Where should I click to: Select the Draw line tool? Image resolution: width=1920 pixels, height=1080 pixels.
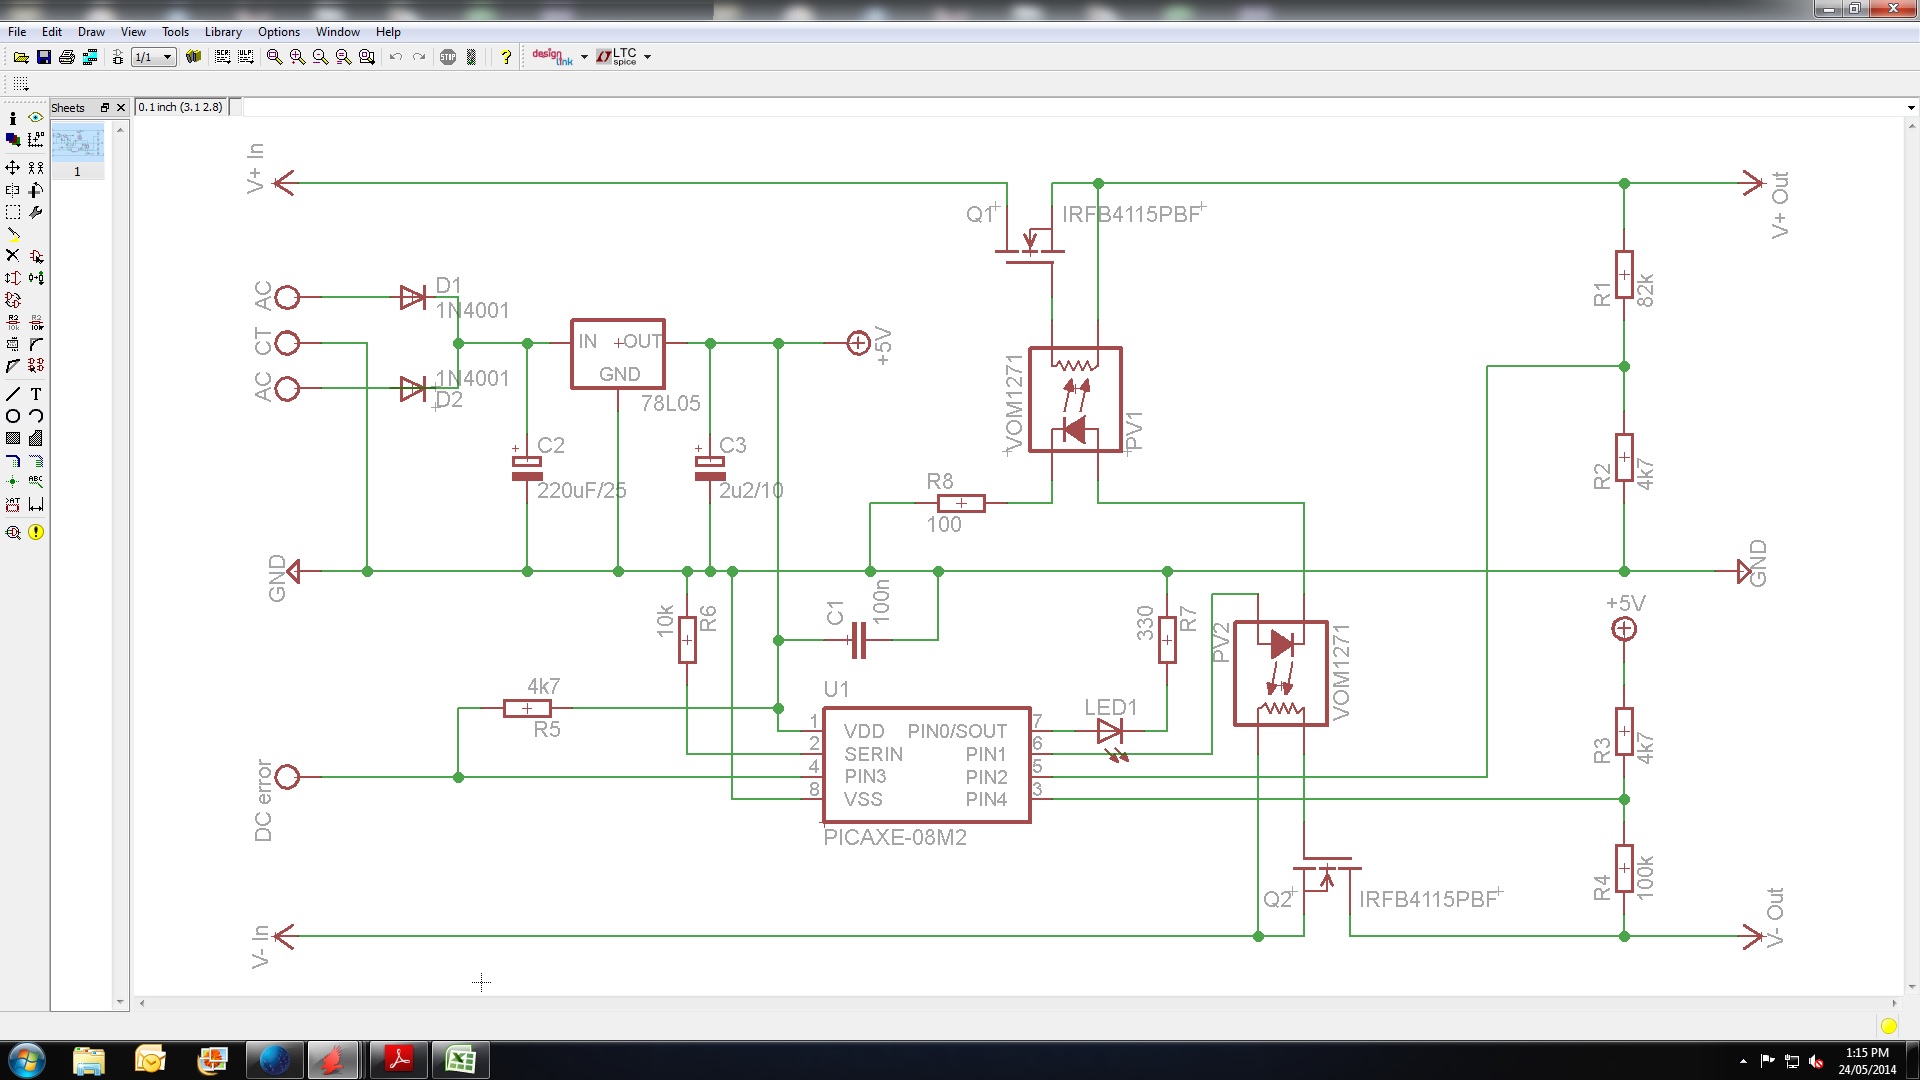tap(13, 394)
